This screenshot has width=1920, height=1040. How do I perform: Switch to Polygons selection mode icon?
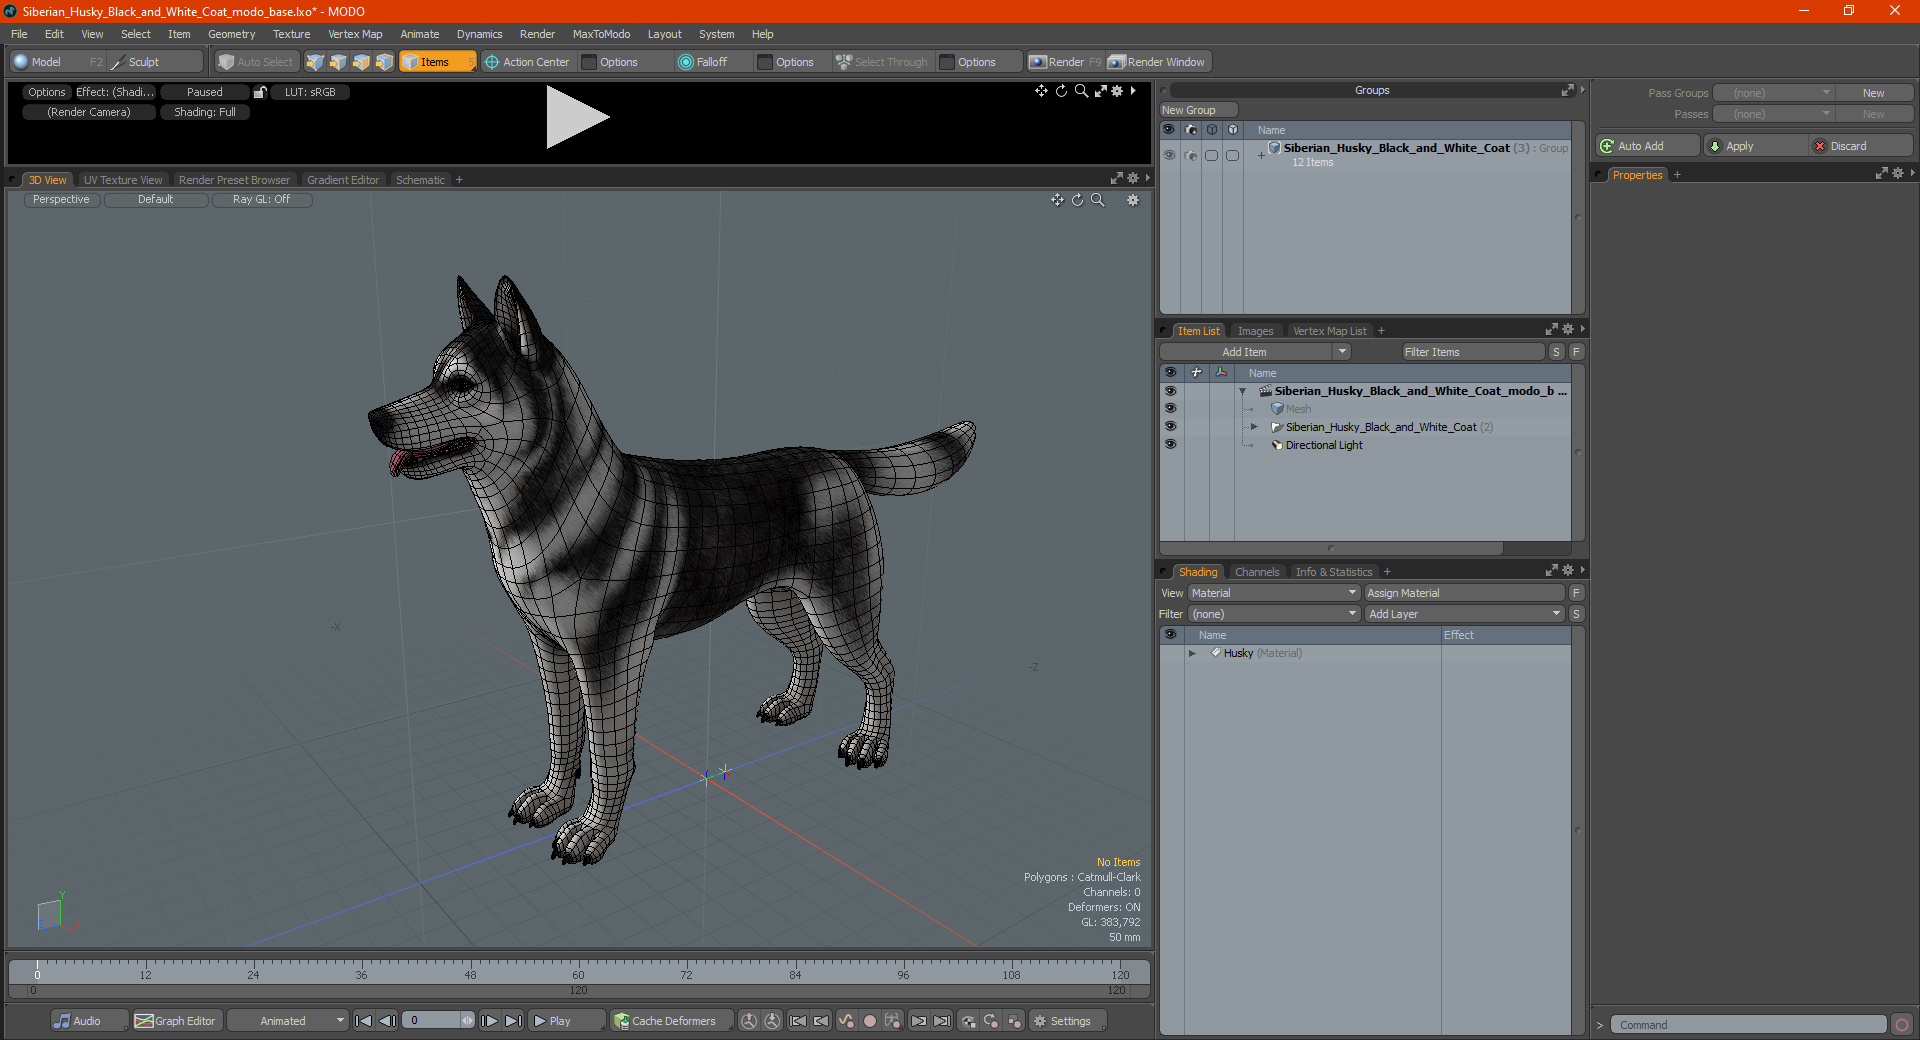click(x=361, y=62)
